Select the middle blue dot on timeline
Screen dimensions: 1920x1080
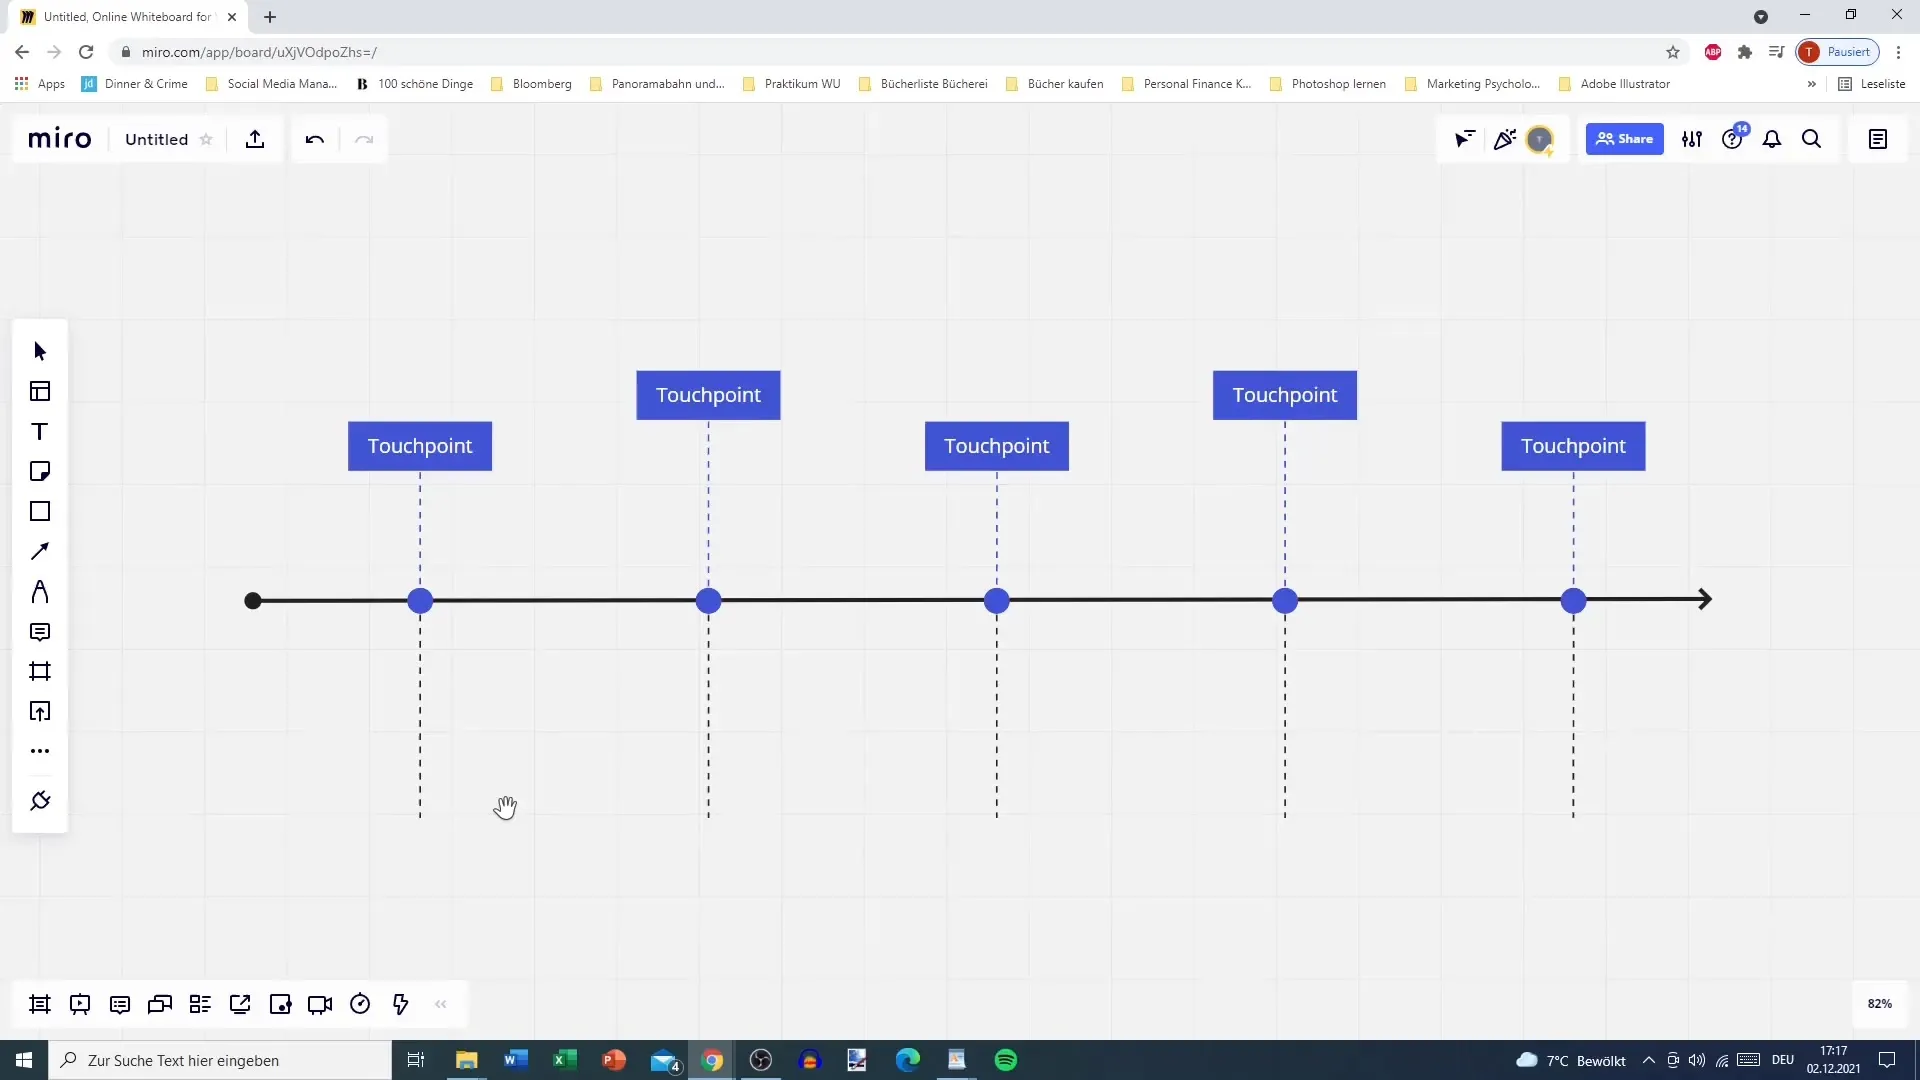(x=997, y=601)
